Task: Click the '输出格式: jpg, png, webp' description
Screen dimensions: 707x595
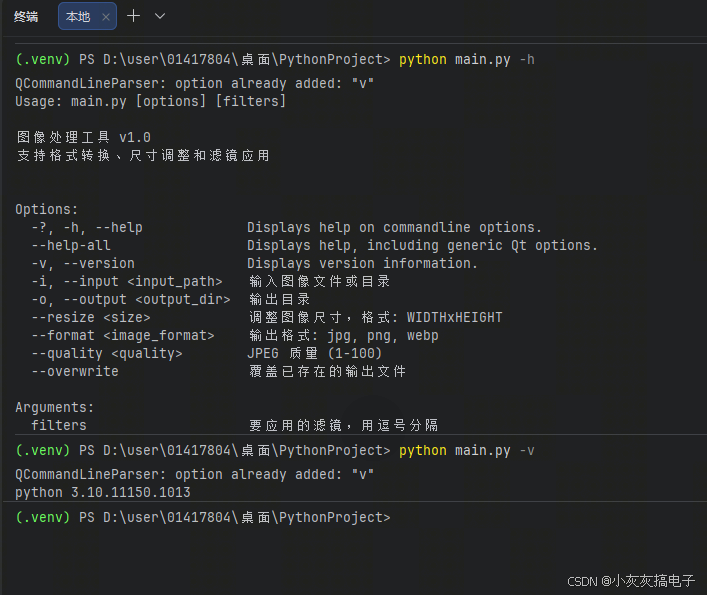Action: (344, 335)
